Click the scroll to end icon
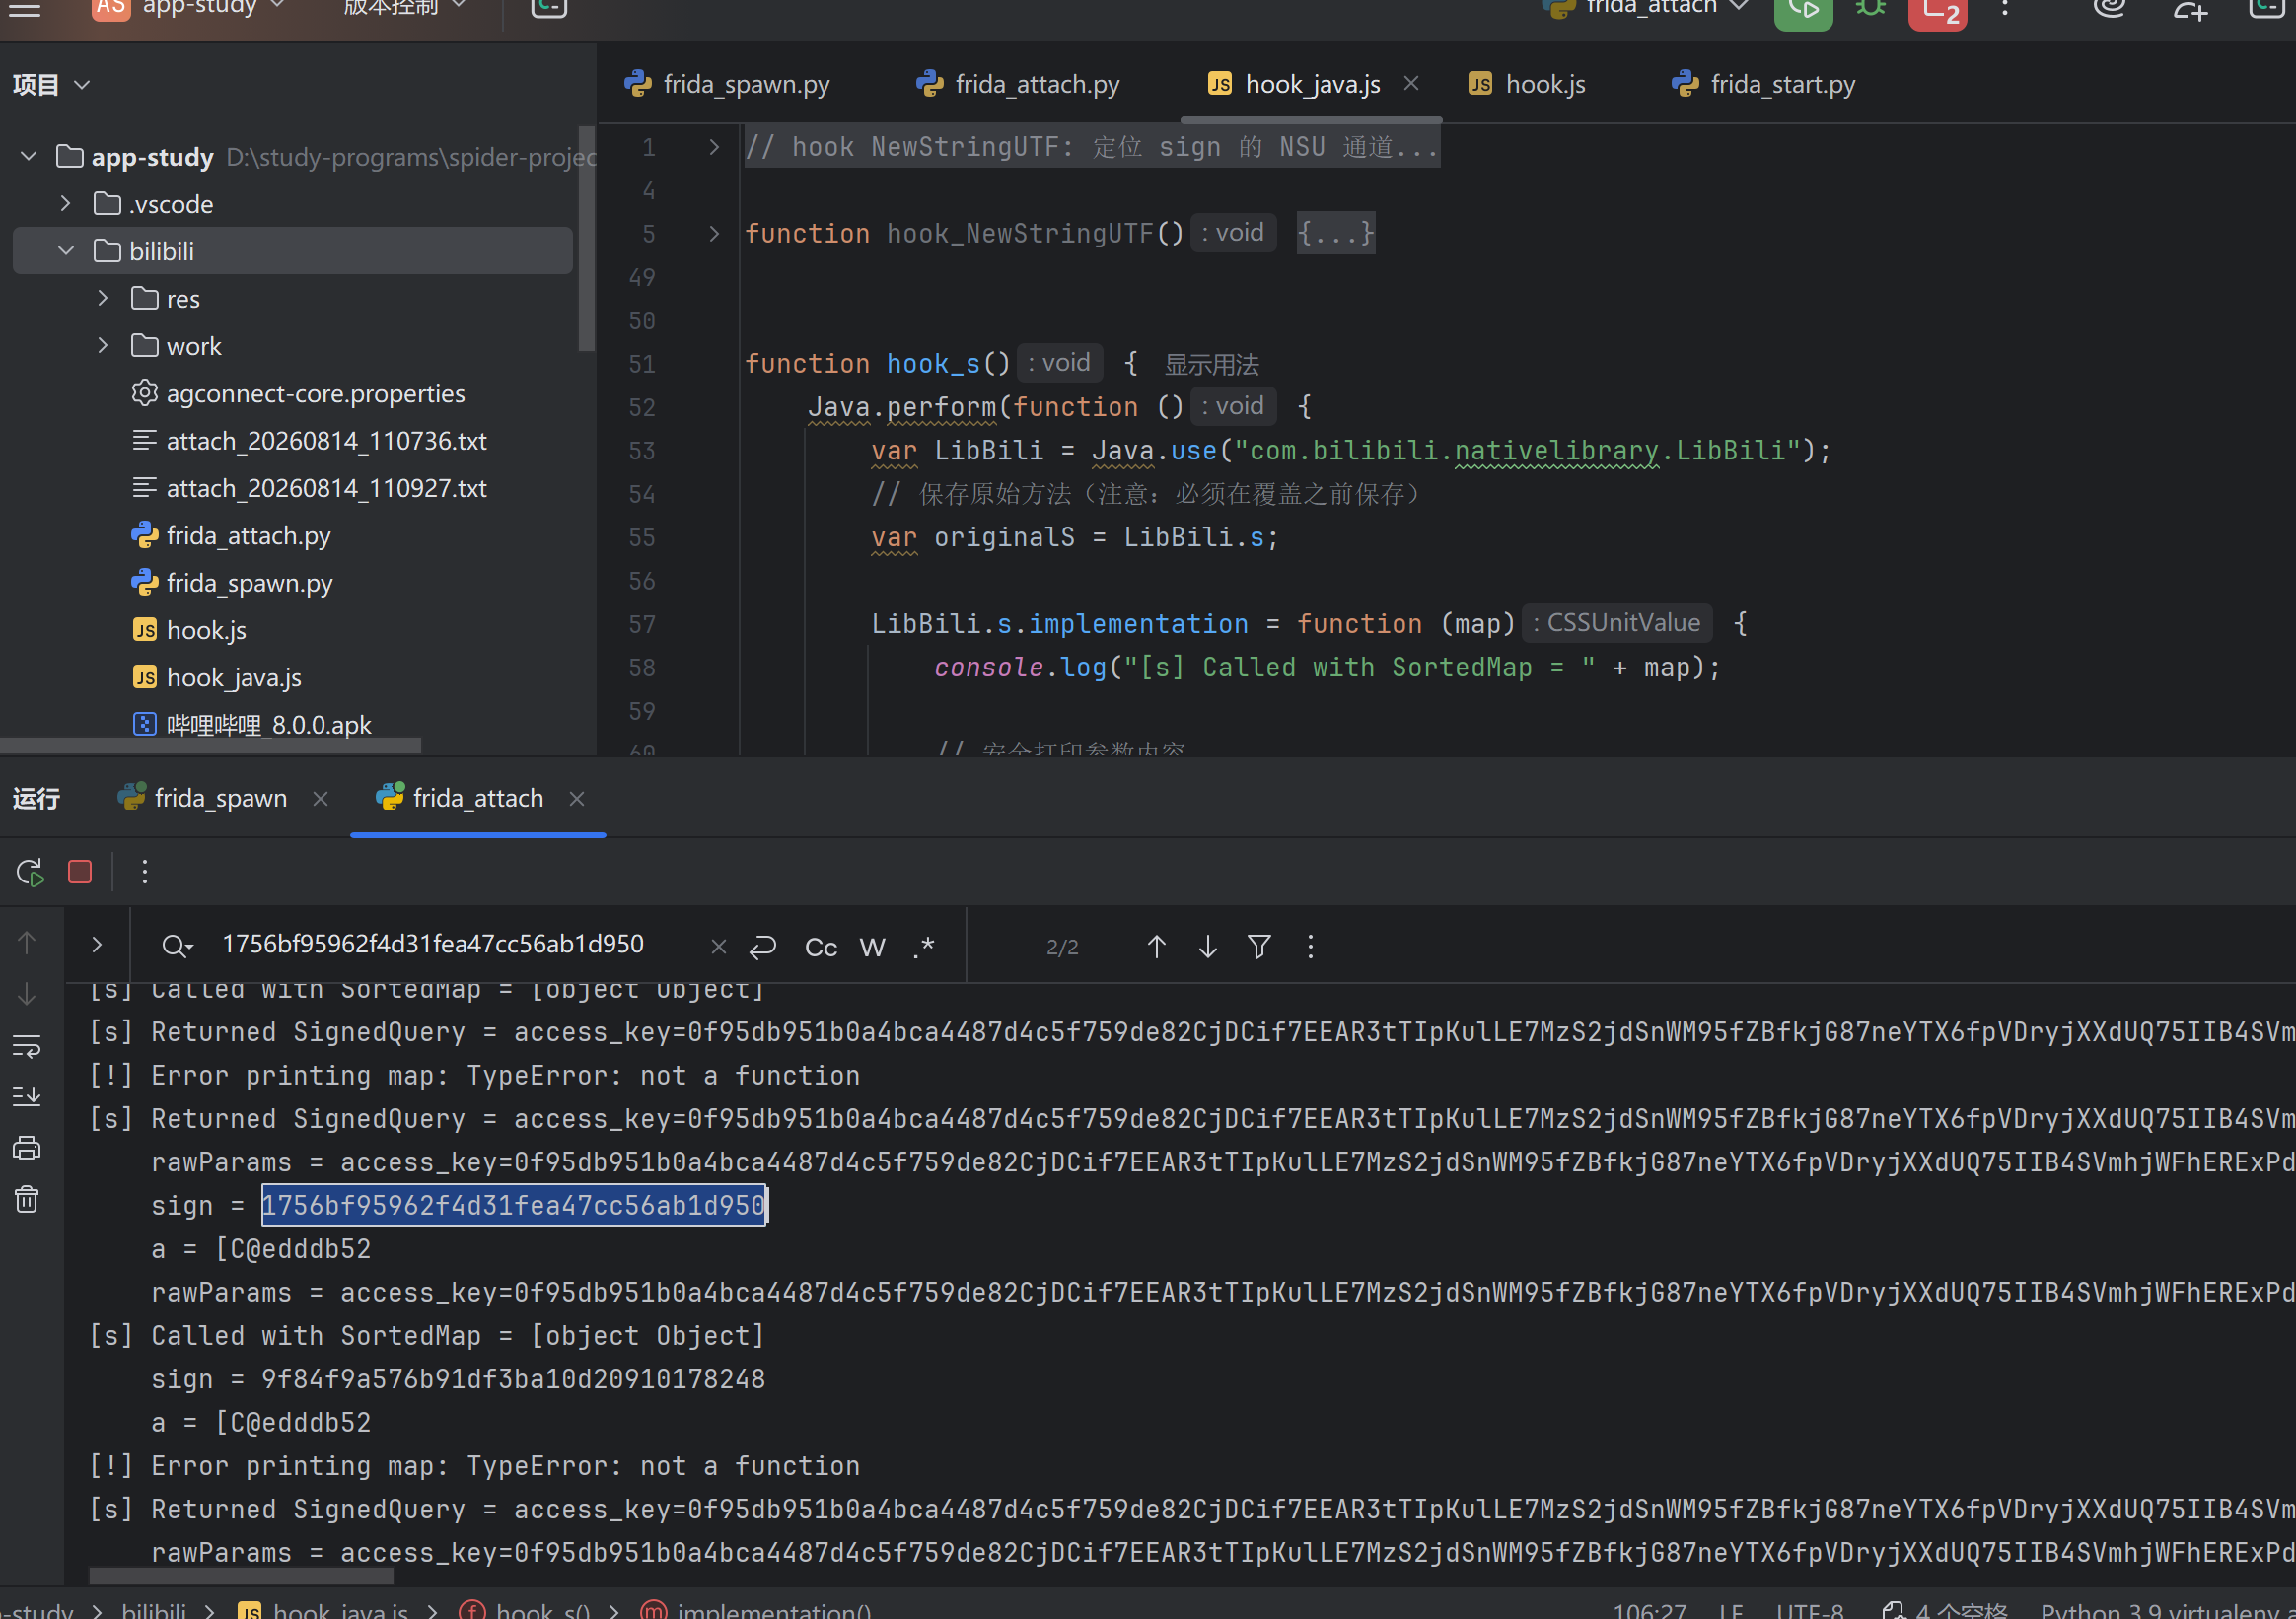Screen dimensions: 2296x1619 pyautogui.click(x=27, y=1096)
